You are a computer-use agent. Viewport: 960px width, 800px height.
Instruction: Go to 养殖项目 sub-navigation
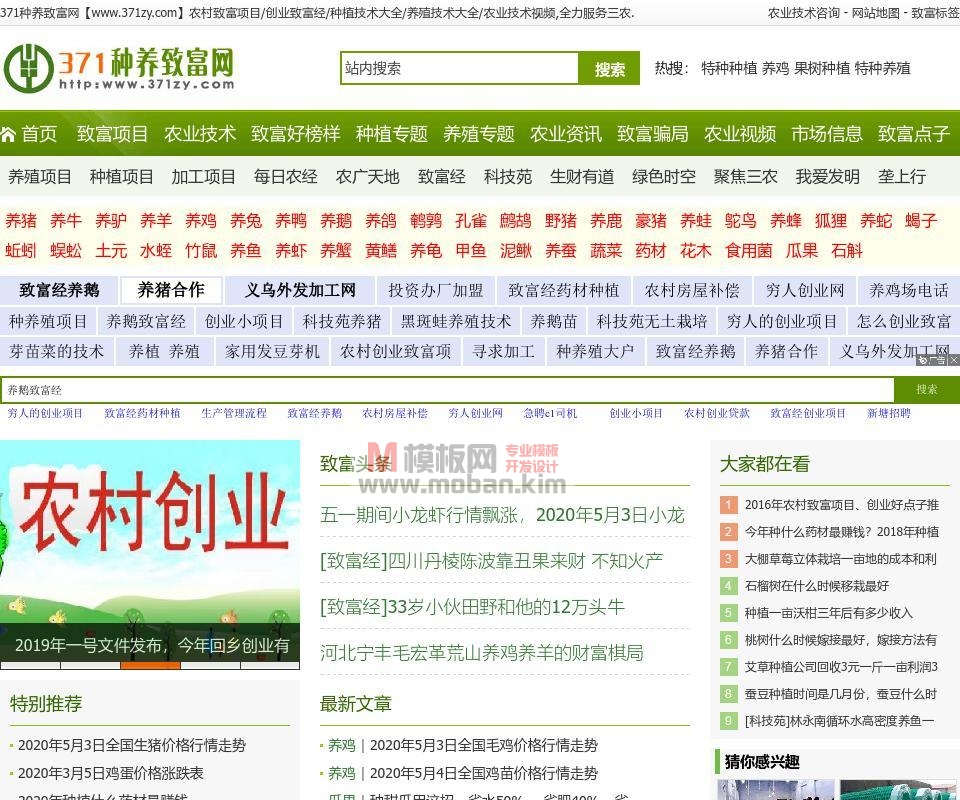point(40,177)
